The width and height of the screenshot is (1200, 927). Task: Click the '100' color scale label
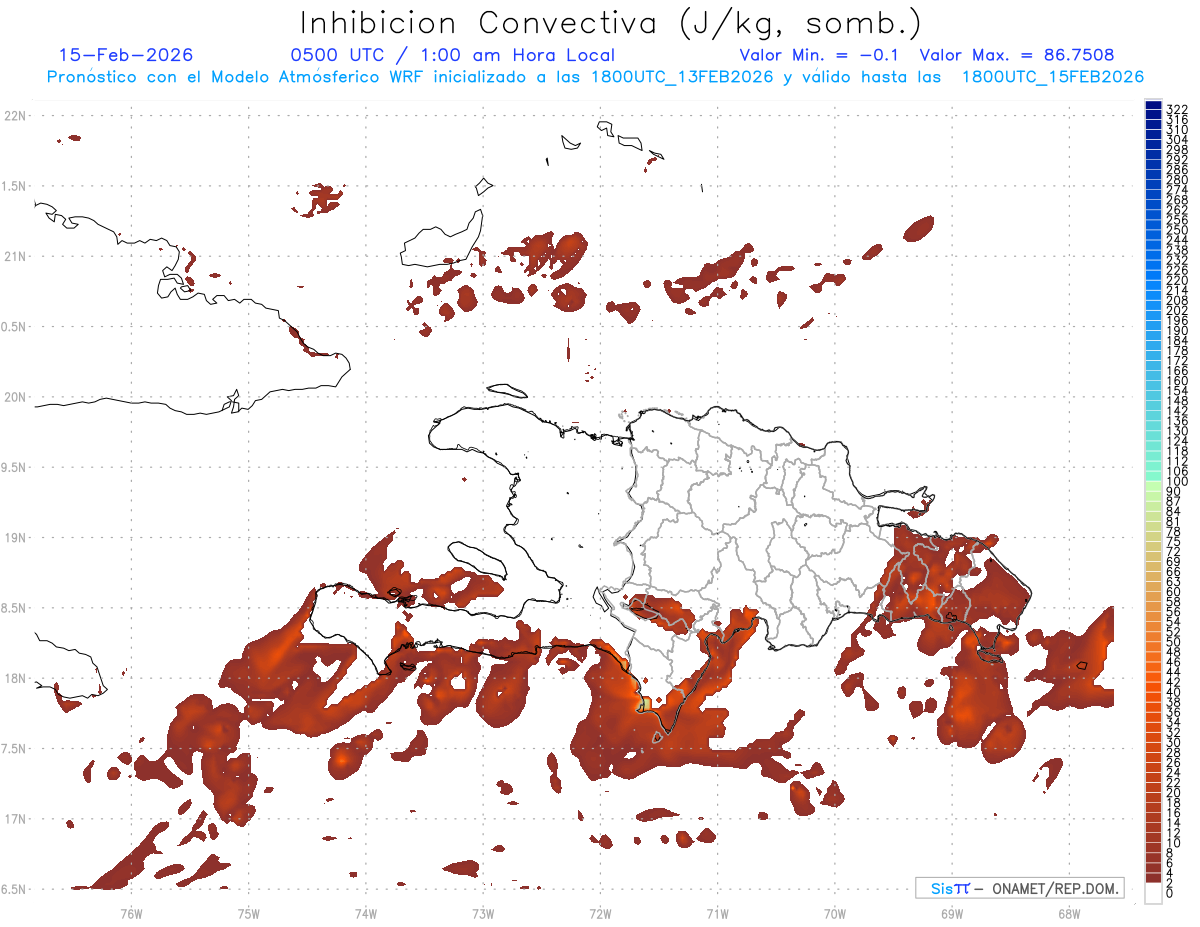(1177, 481)
